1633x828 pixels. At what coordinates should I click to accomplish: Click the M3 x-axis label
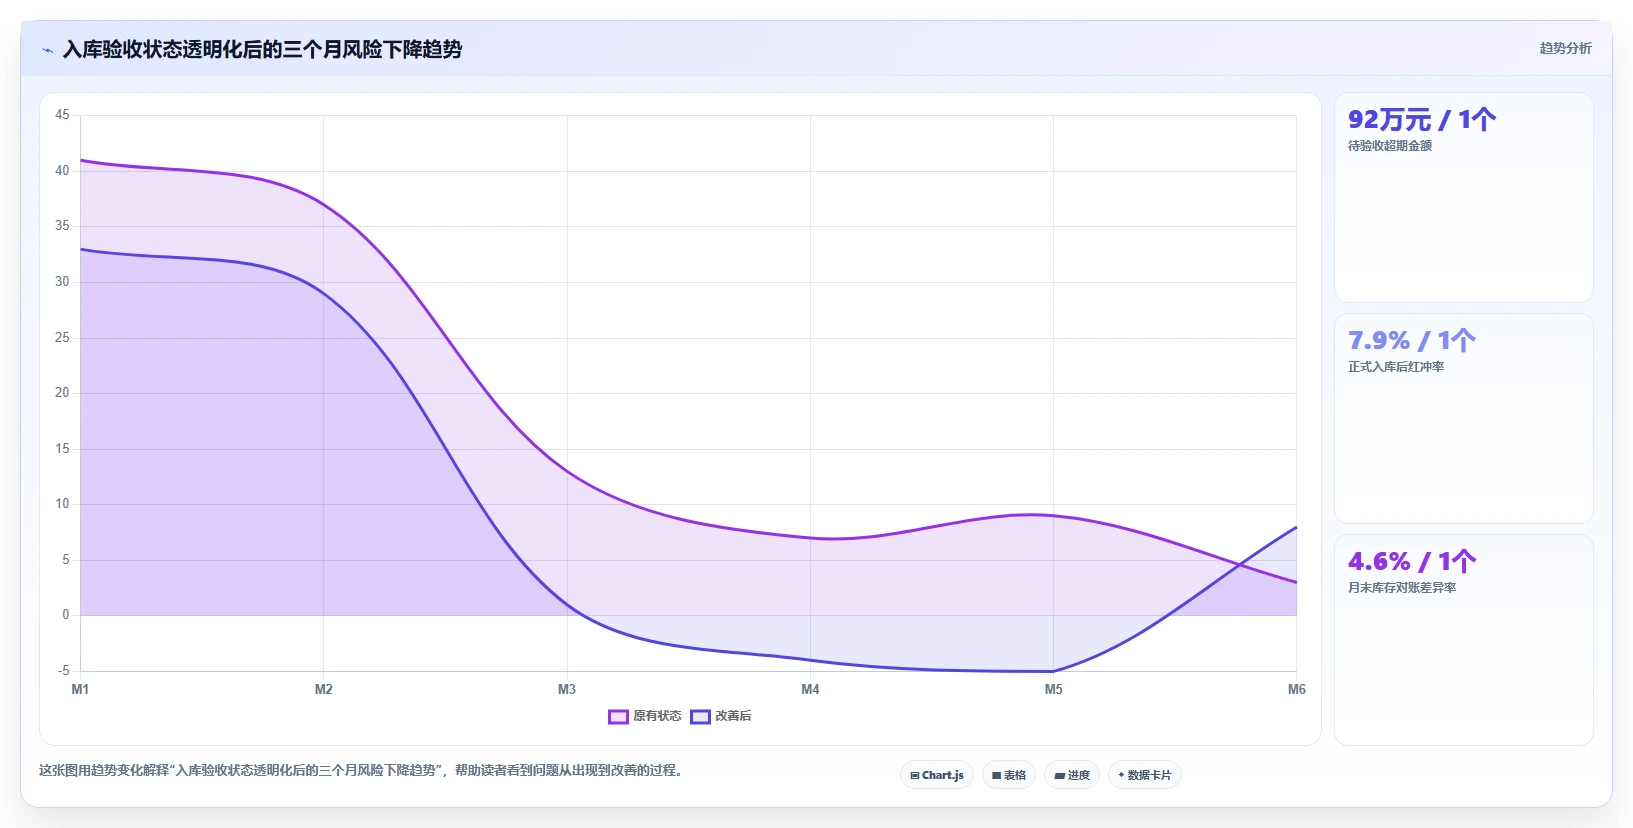point(567,689)
